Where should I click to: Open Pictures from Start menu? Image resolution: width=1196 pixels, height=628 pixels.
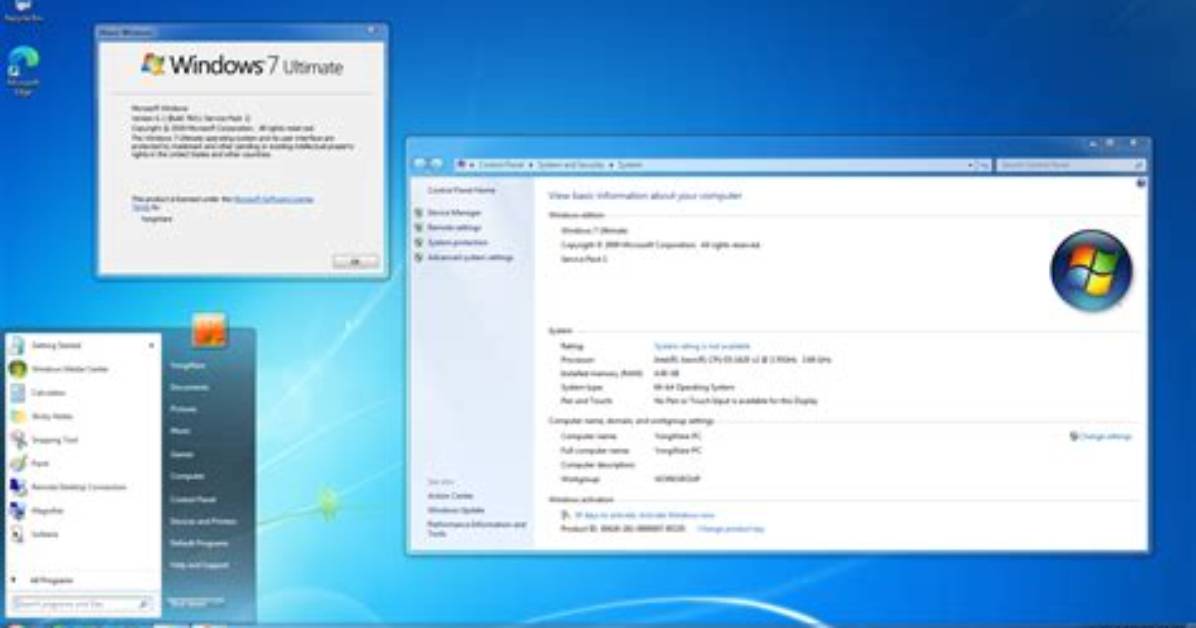point(183,410)
